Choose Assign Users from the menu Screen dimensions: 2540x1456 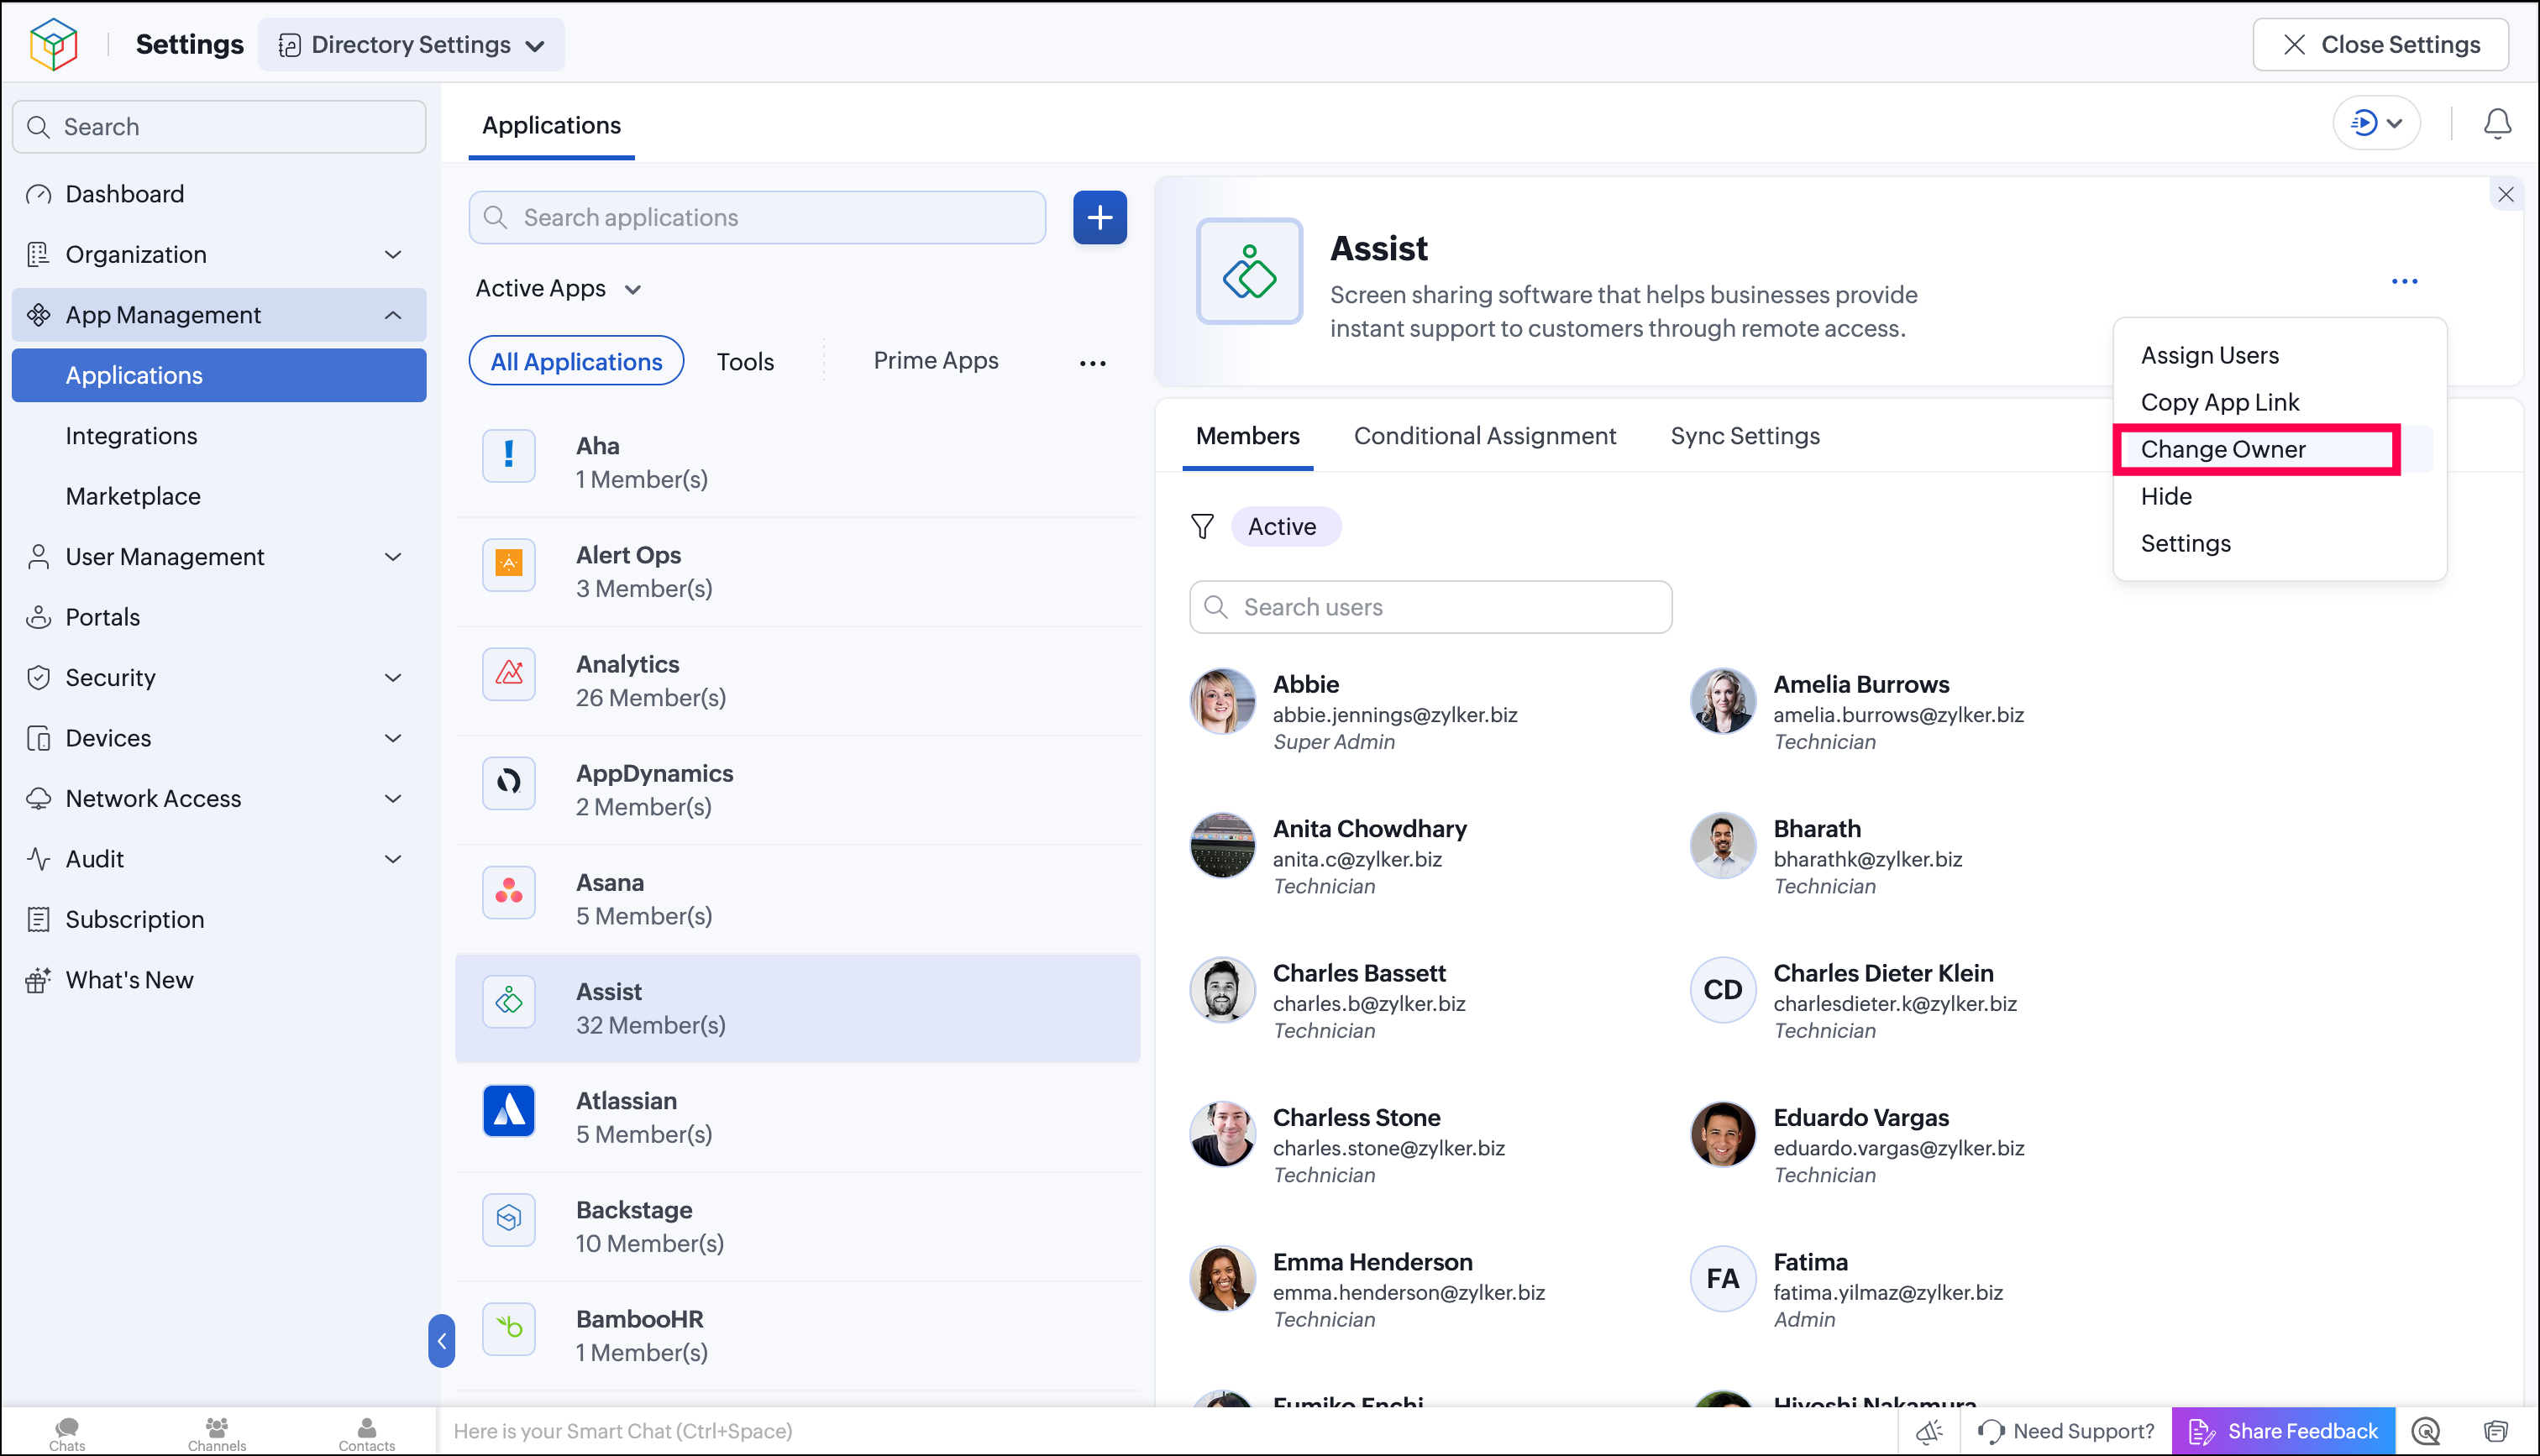coord(2209,355)
